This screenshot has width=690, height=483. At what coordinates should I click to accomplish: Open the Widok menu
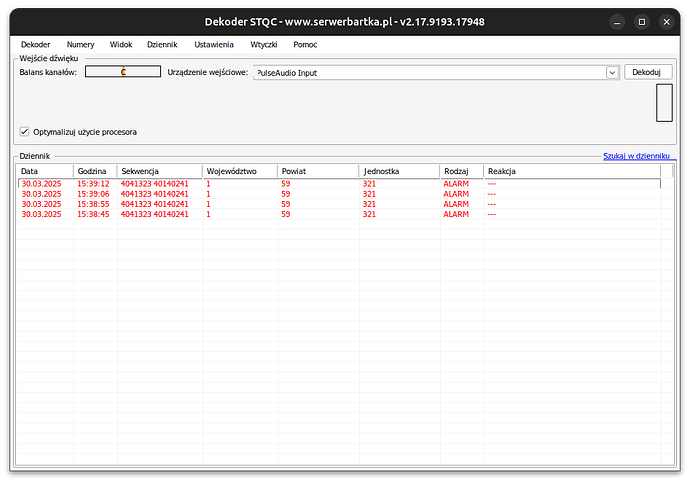120,45
